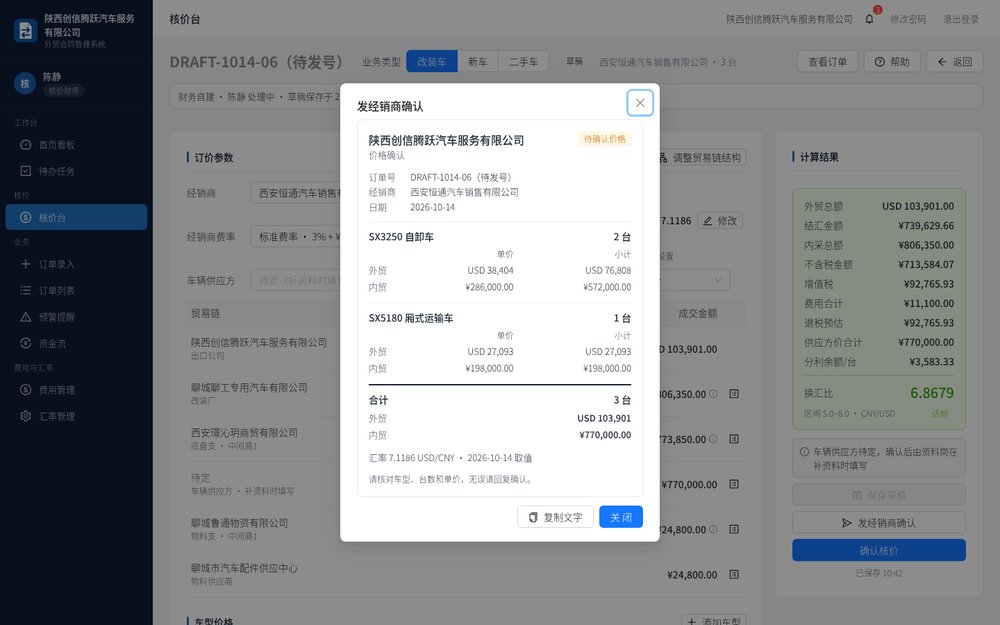Click the dialog total ¥770,000.00 value

[605, 435]
